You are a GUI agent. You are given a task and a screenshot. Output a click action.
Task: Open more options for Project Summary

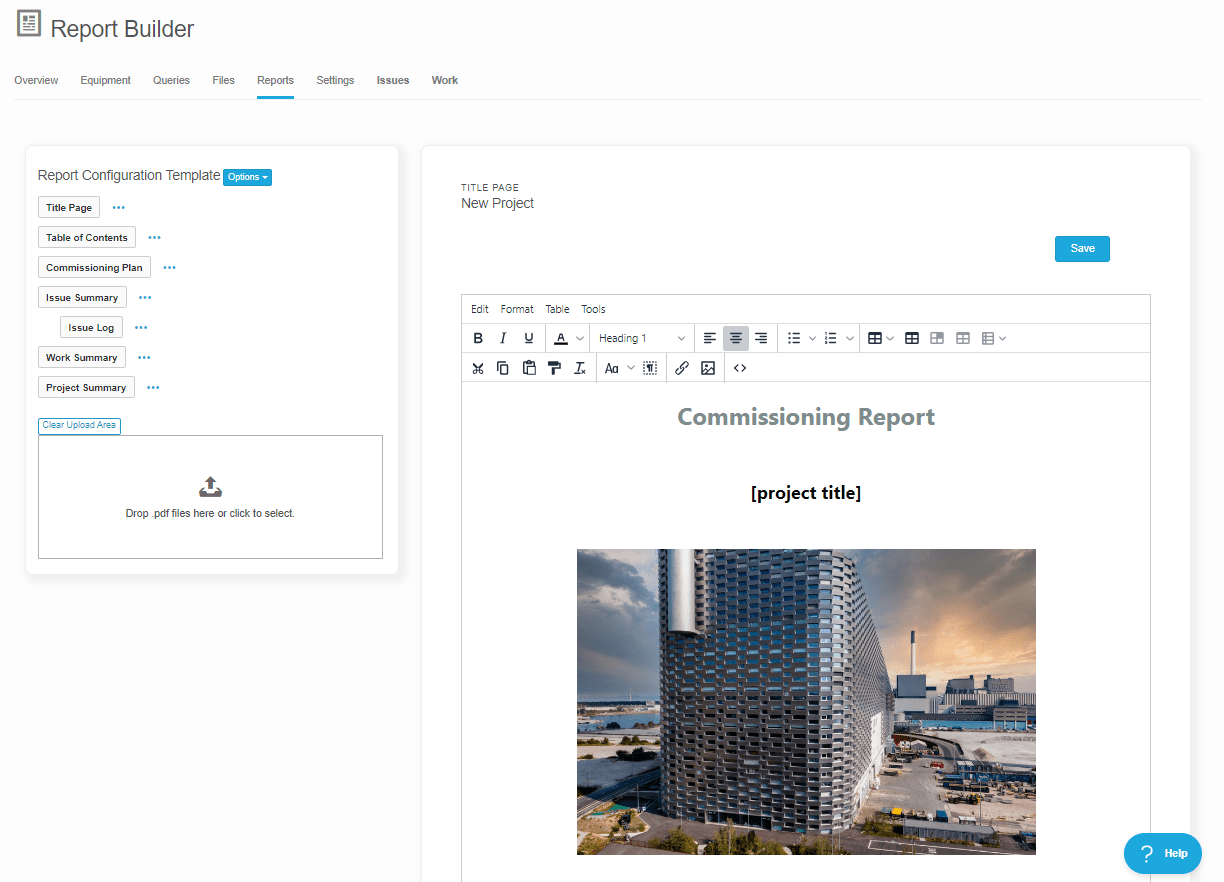point(153,388)
